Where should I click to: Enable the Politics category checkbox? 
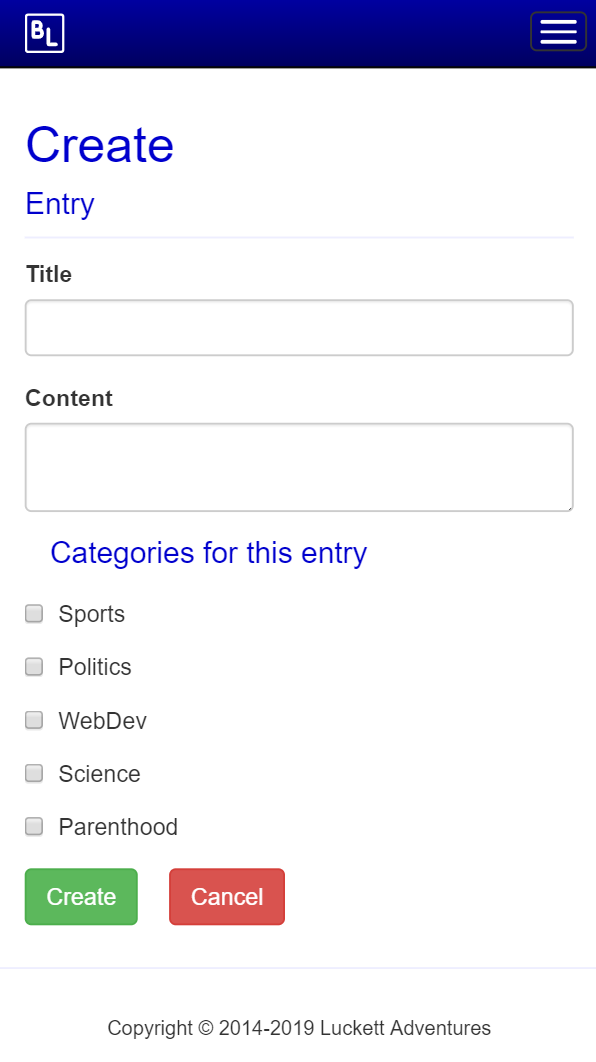[x=34, y=666]
